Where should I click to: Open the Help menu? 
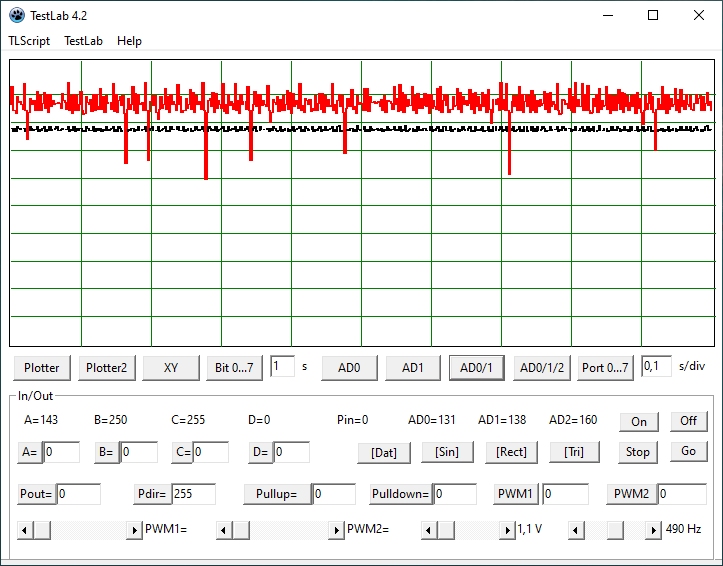tap(129, 41)
